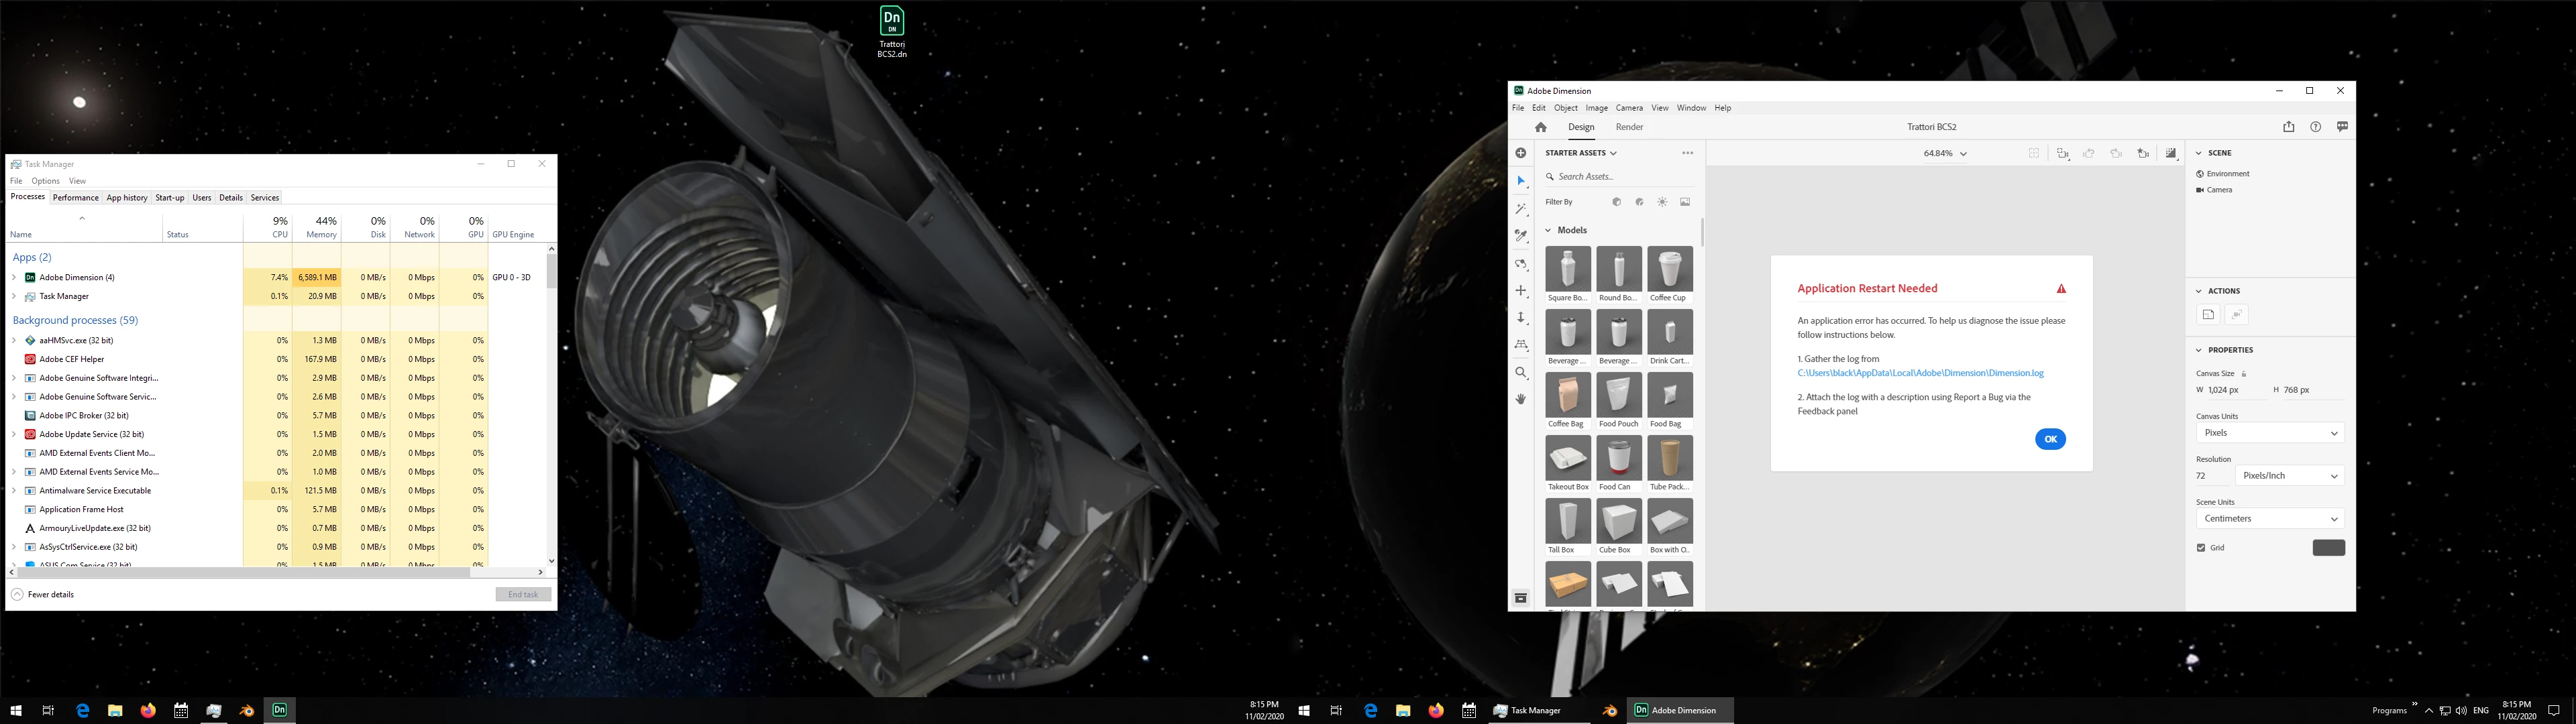This screenshot has width=2576, height=724.
Task: Collapse the Models section
Action: [1549, 230]
